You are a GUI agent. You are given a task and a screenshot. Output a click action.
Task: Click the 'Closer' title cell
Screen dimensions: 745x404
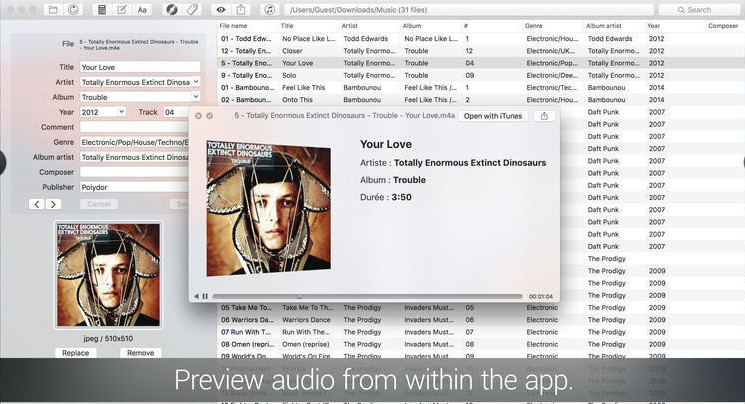(x=292, y=51)
